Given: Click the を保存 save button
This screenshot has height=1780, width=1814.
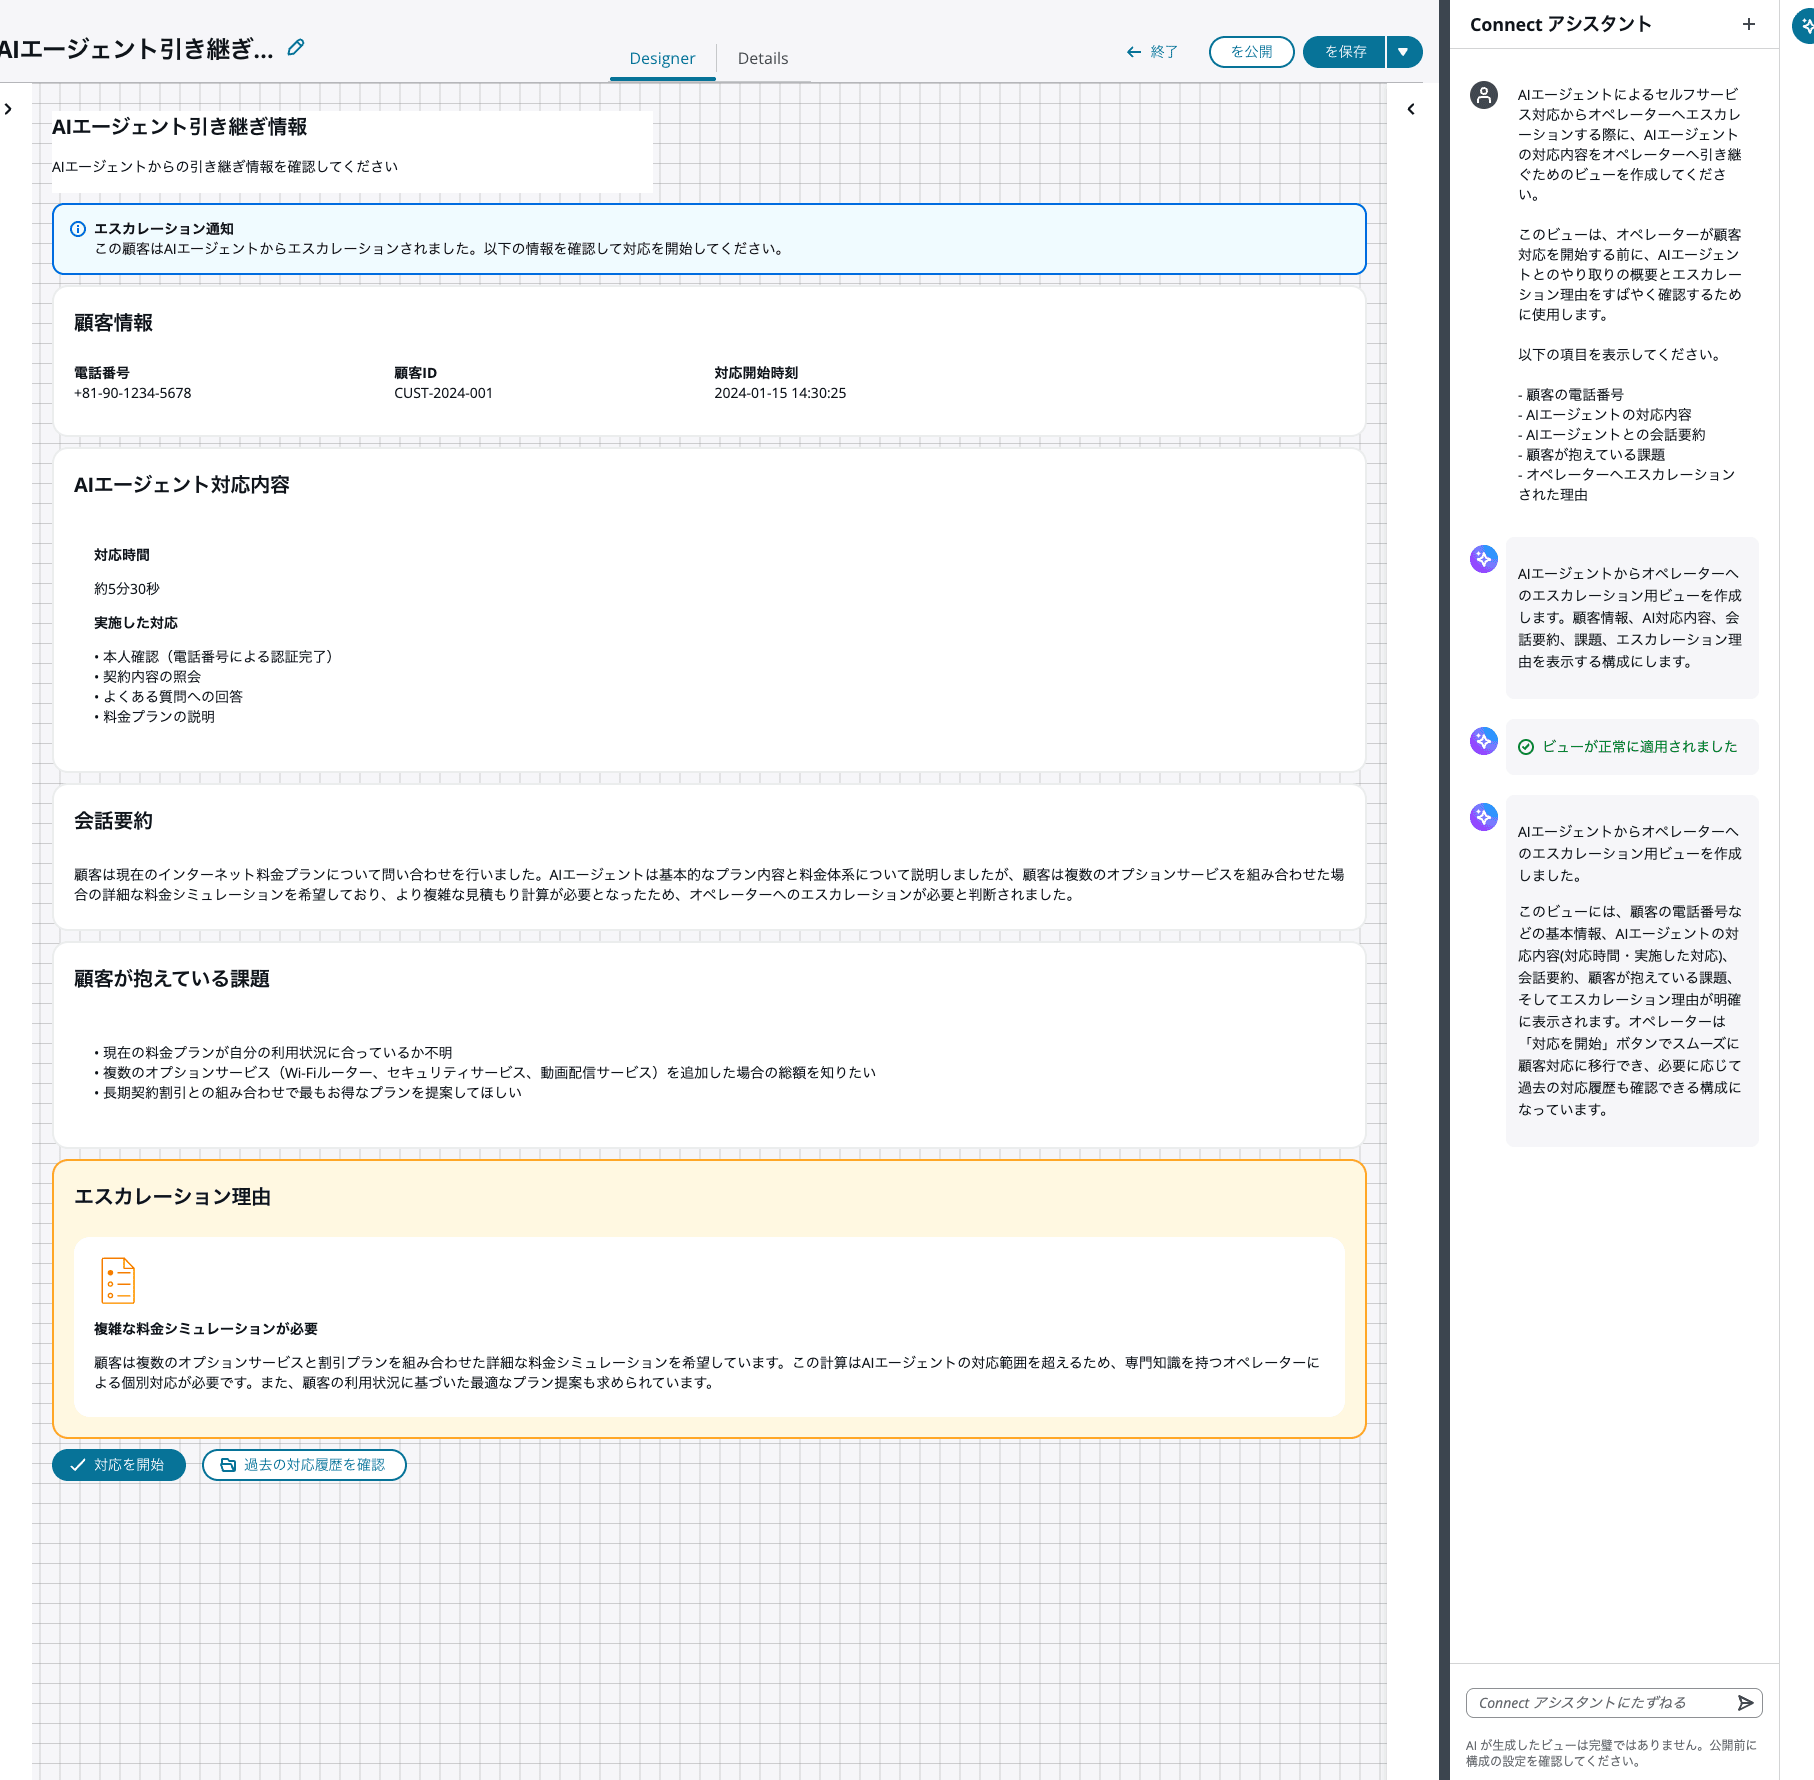Looking at the screenshot, I should pyautogui.click(x=1344, y=52).
